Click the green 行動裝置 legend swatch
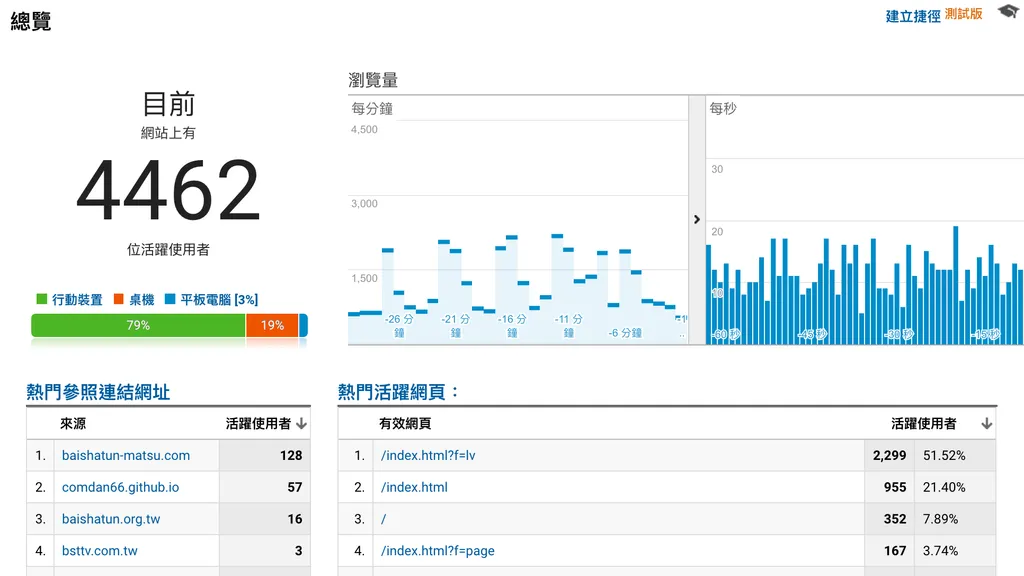This screenshot has width=1024, height=576. tap(42, 299)
